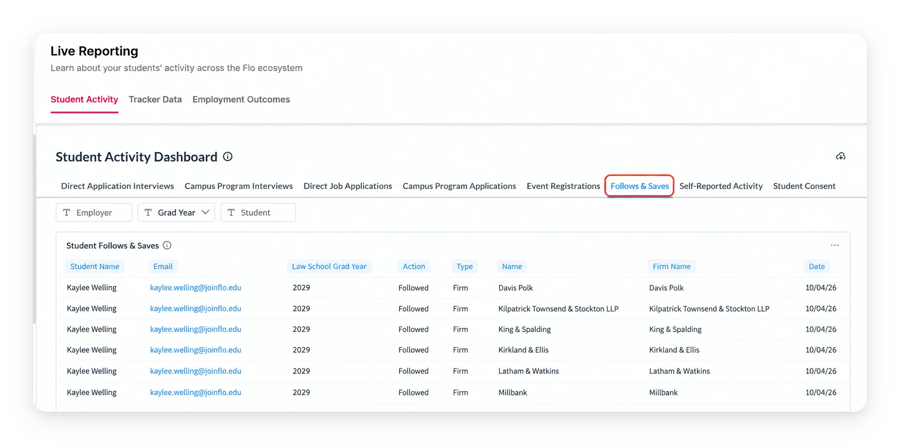The image size is (900, 445).
Task: Open info icon beside Student Activity Dashboard
Action: point(228,157)
